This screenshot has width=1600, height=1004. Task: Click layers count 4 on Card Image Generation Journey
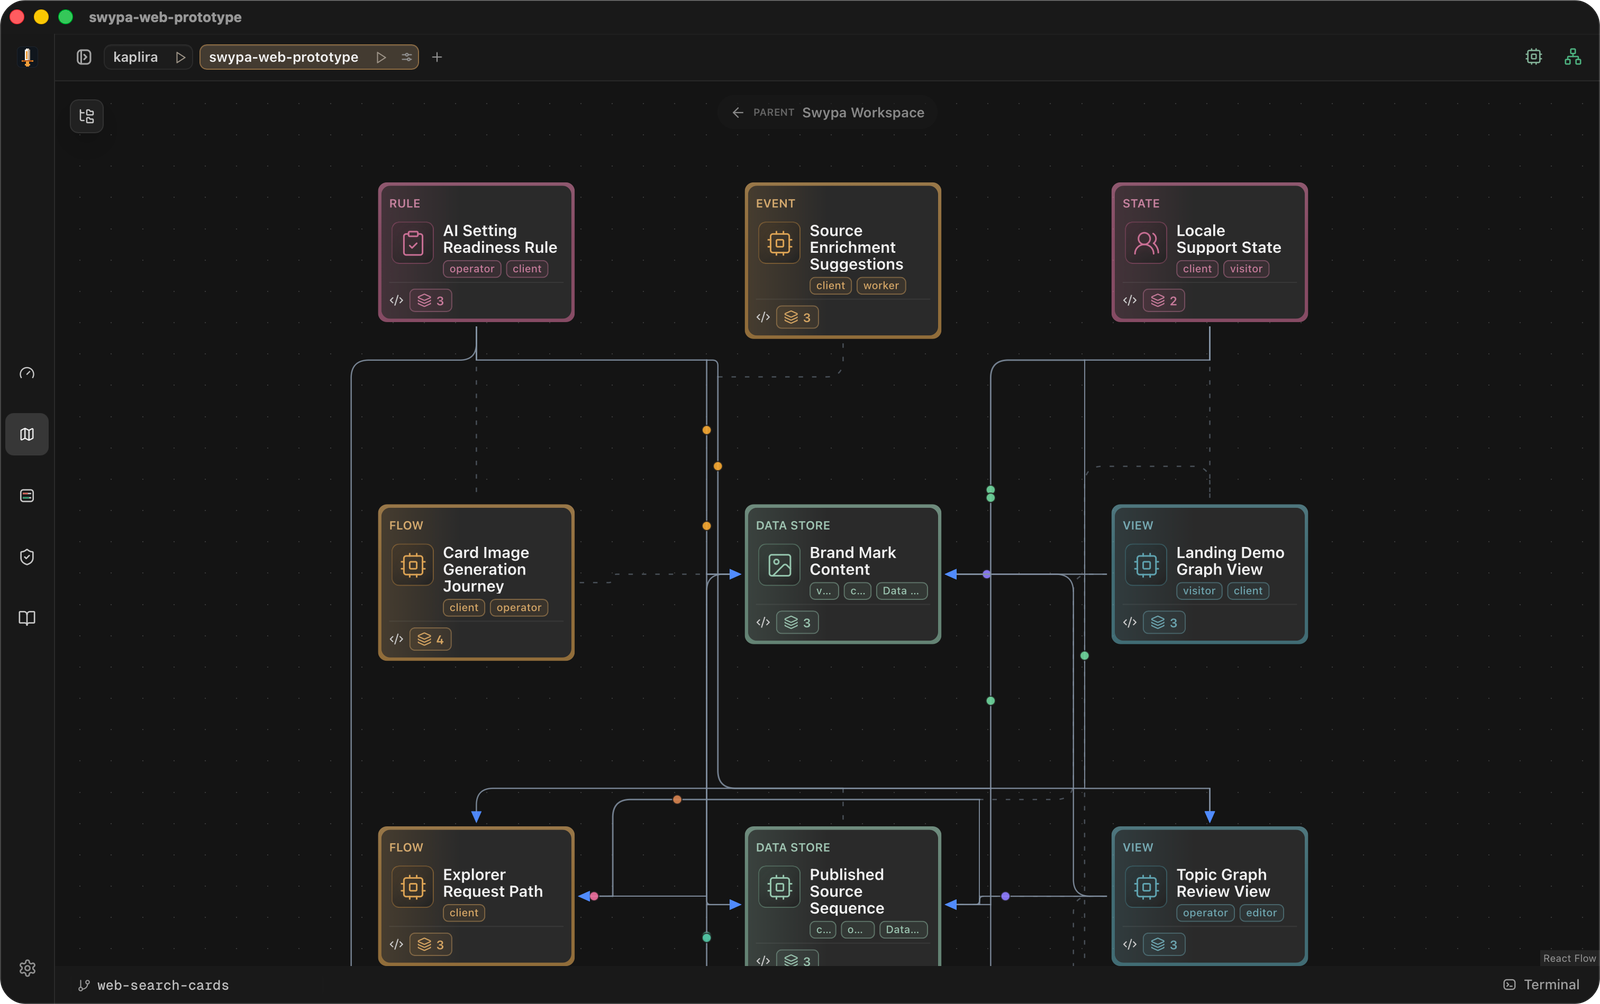click(x=431, y=639)
